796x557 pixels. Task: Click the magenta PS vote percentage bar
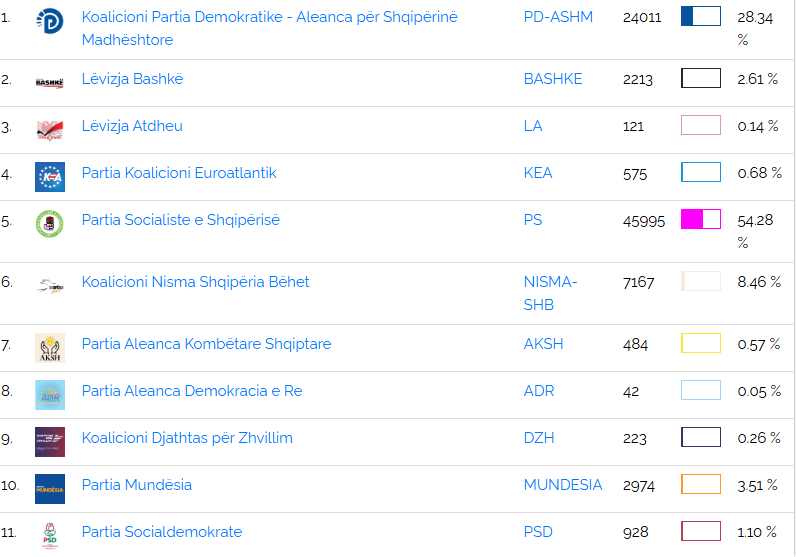pos(700,220)
